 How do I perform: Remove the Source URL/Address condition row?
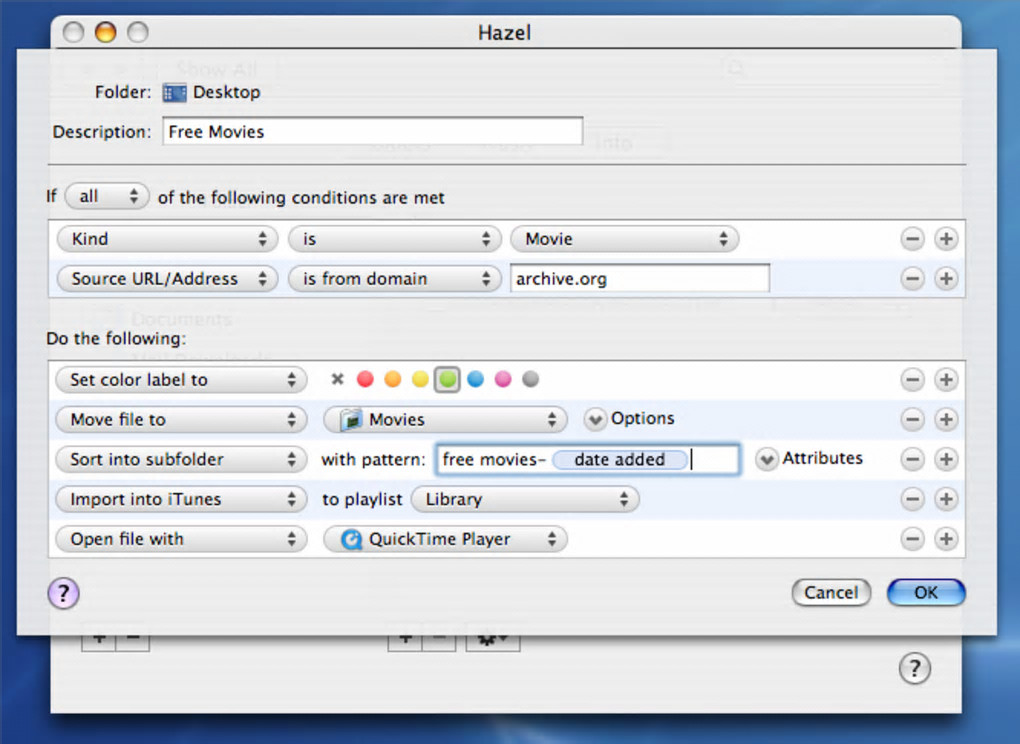[x=912, y=278]
